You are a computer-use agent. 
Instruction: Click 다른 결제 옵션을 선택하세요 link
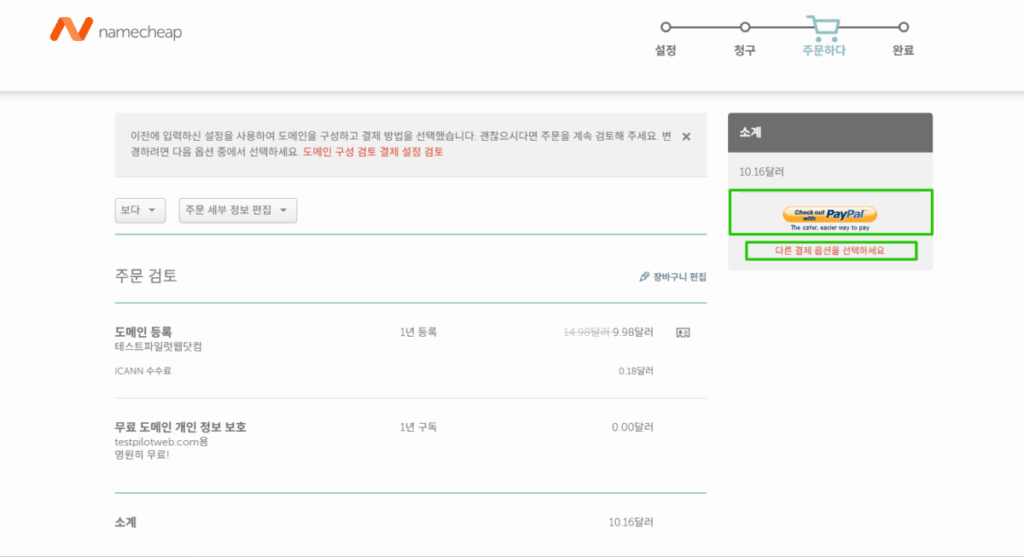click(x=830, y=251)
